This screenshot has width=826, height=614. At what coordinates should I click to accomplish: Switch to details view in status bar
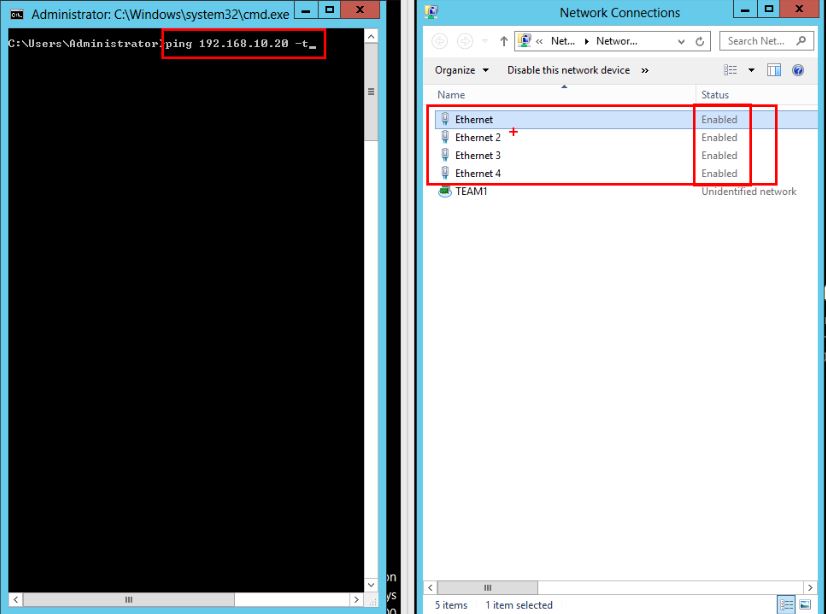pyautogui.click(x=787, y=605)
